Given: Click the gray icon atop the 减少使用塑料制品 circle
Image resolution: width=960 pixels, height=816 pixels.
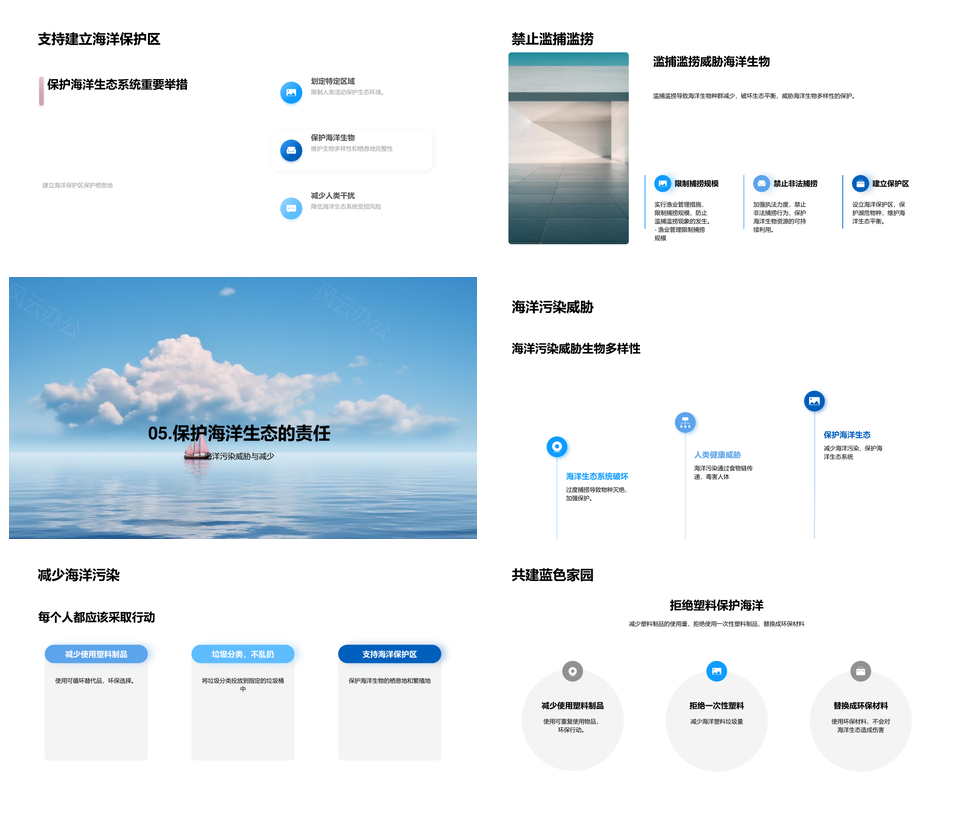Looking at the screenshot, I should click(x=572, y=671).
